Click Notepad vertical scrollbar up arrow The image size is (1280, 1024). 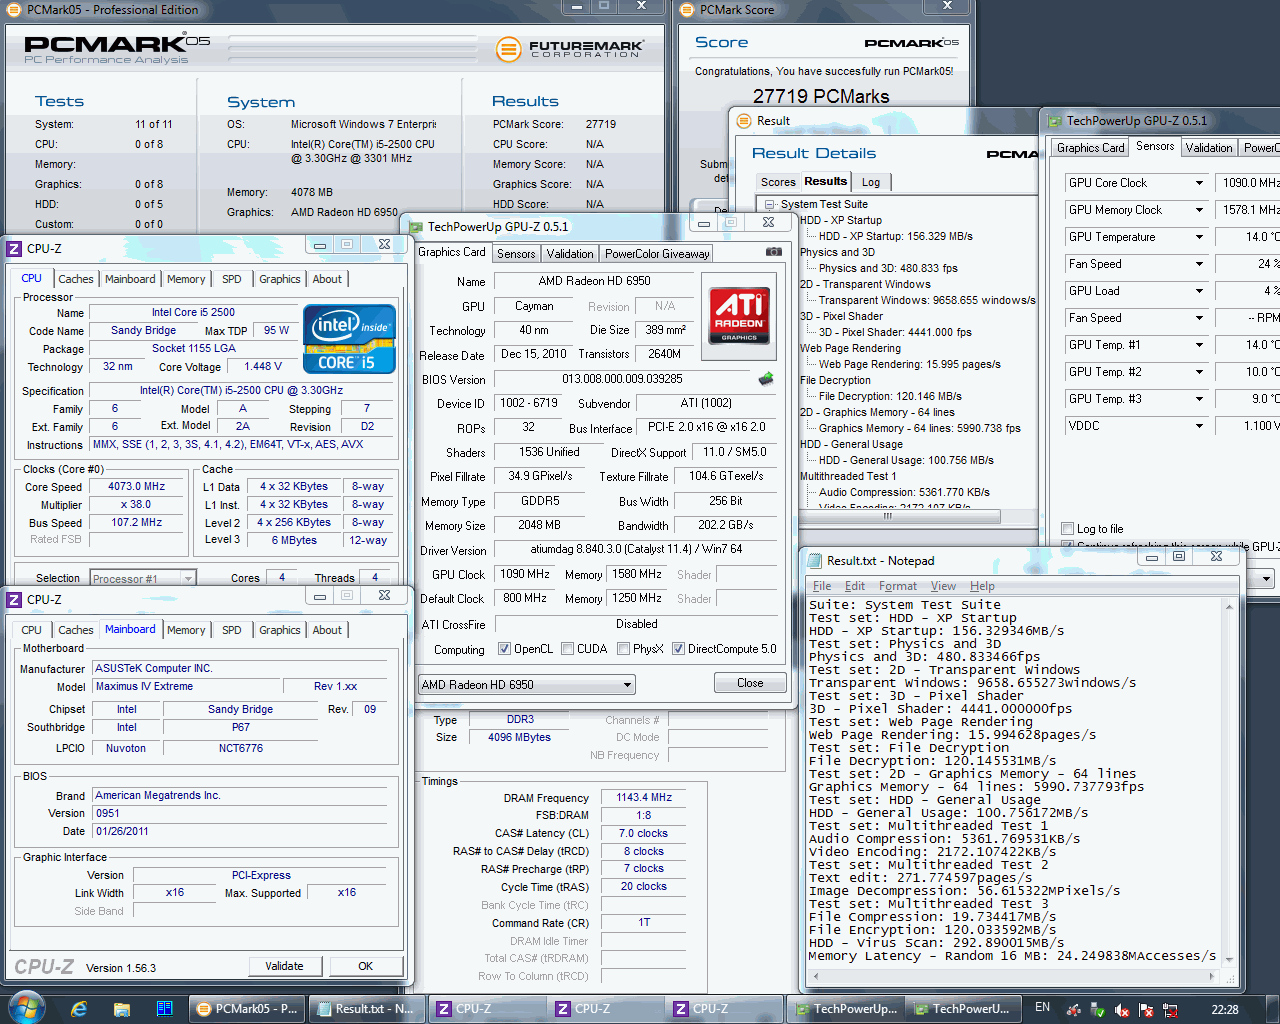click(1229, 605)
